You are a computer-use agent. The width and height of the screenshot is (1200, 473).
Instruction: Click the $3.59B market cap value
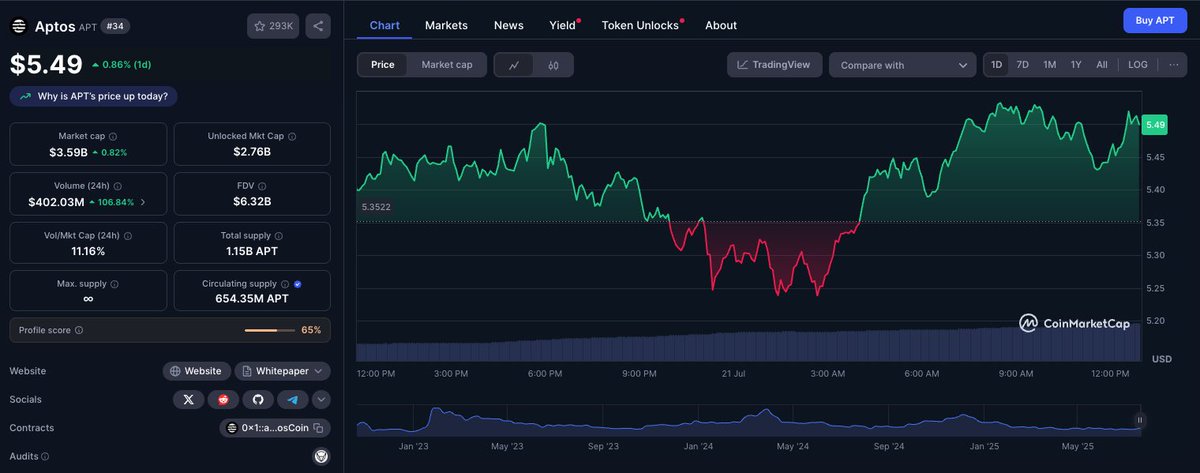click(x=68, y=152)
